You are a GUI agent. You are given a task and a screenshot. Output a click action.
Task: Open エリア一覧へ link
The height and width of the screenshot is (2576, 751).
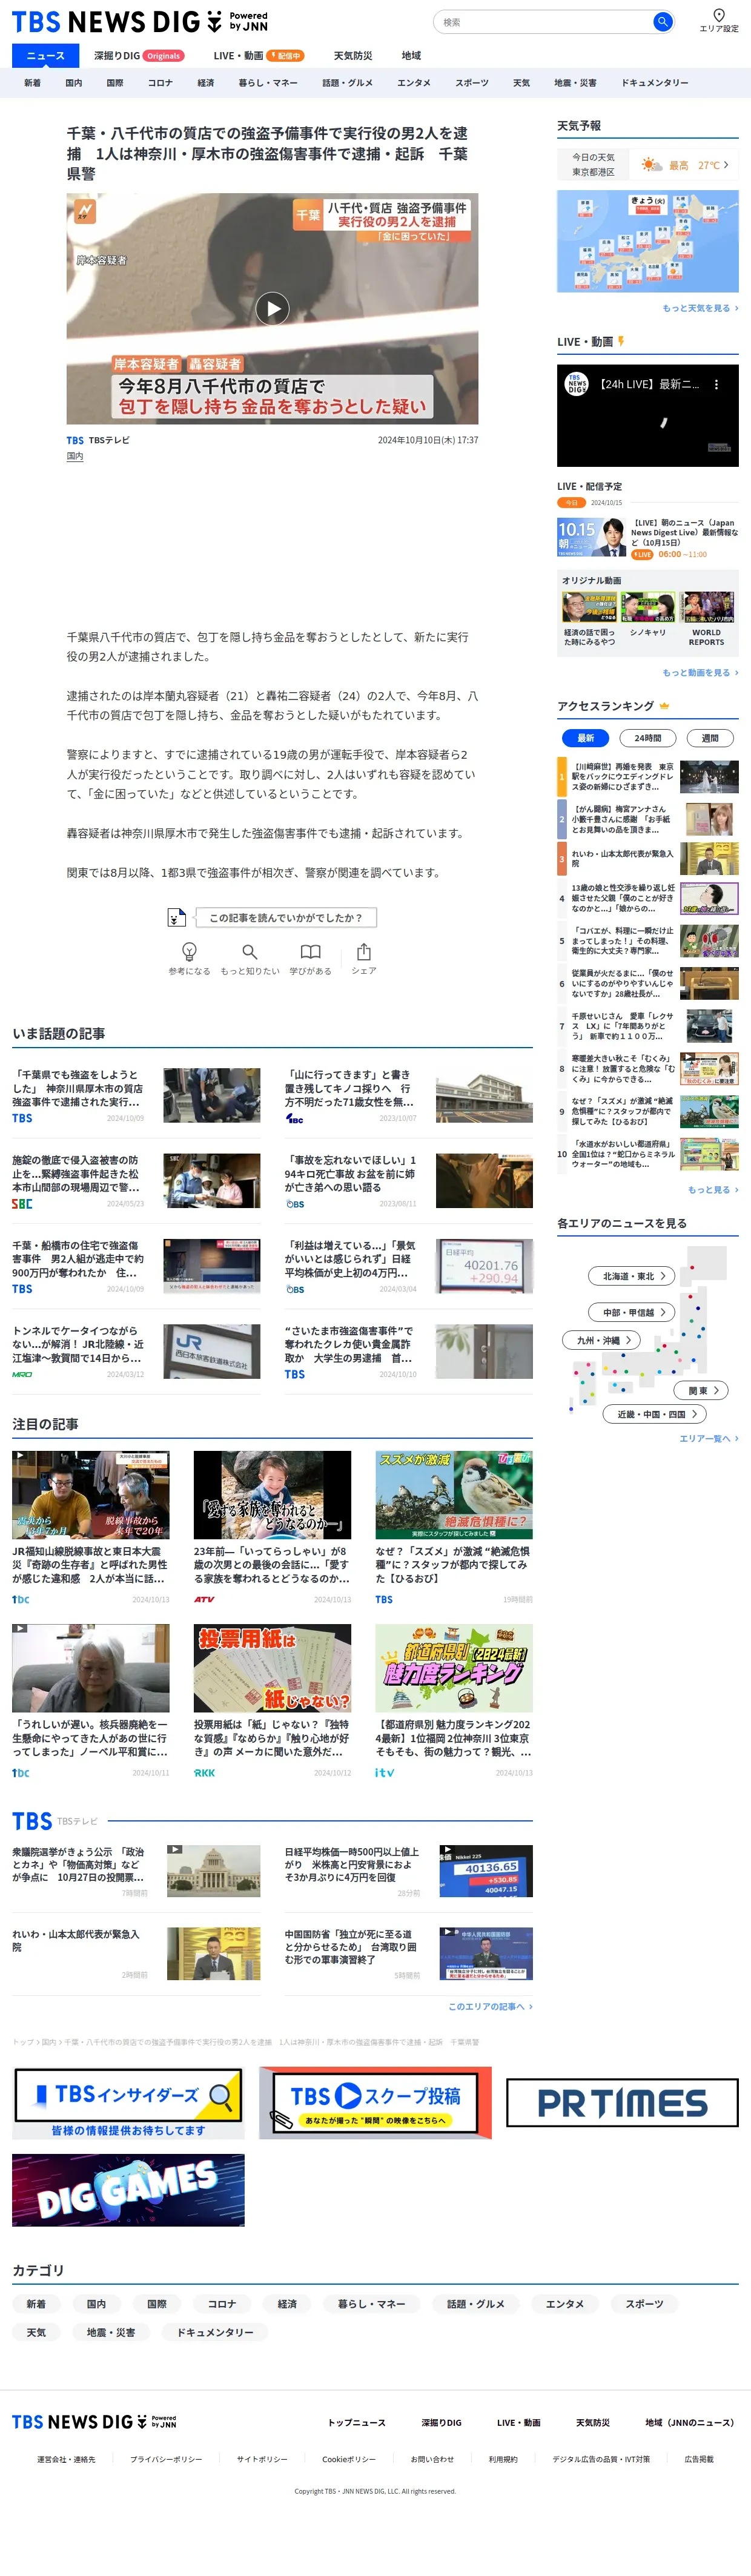[709, 1438]
